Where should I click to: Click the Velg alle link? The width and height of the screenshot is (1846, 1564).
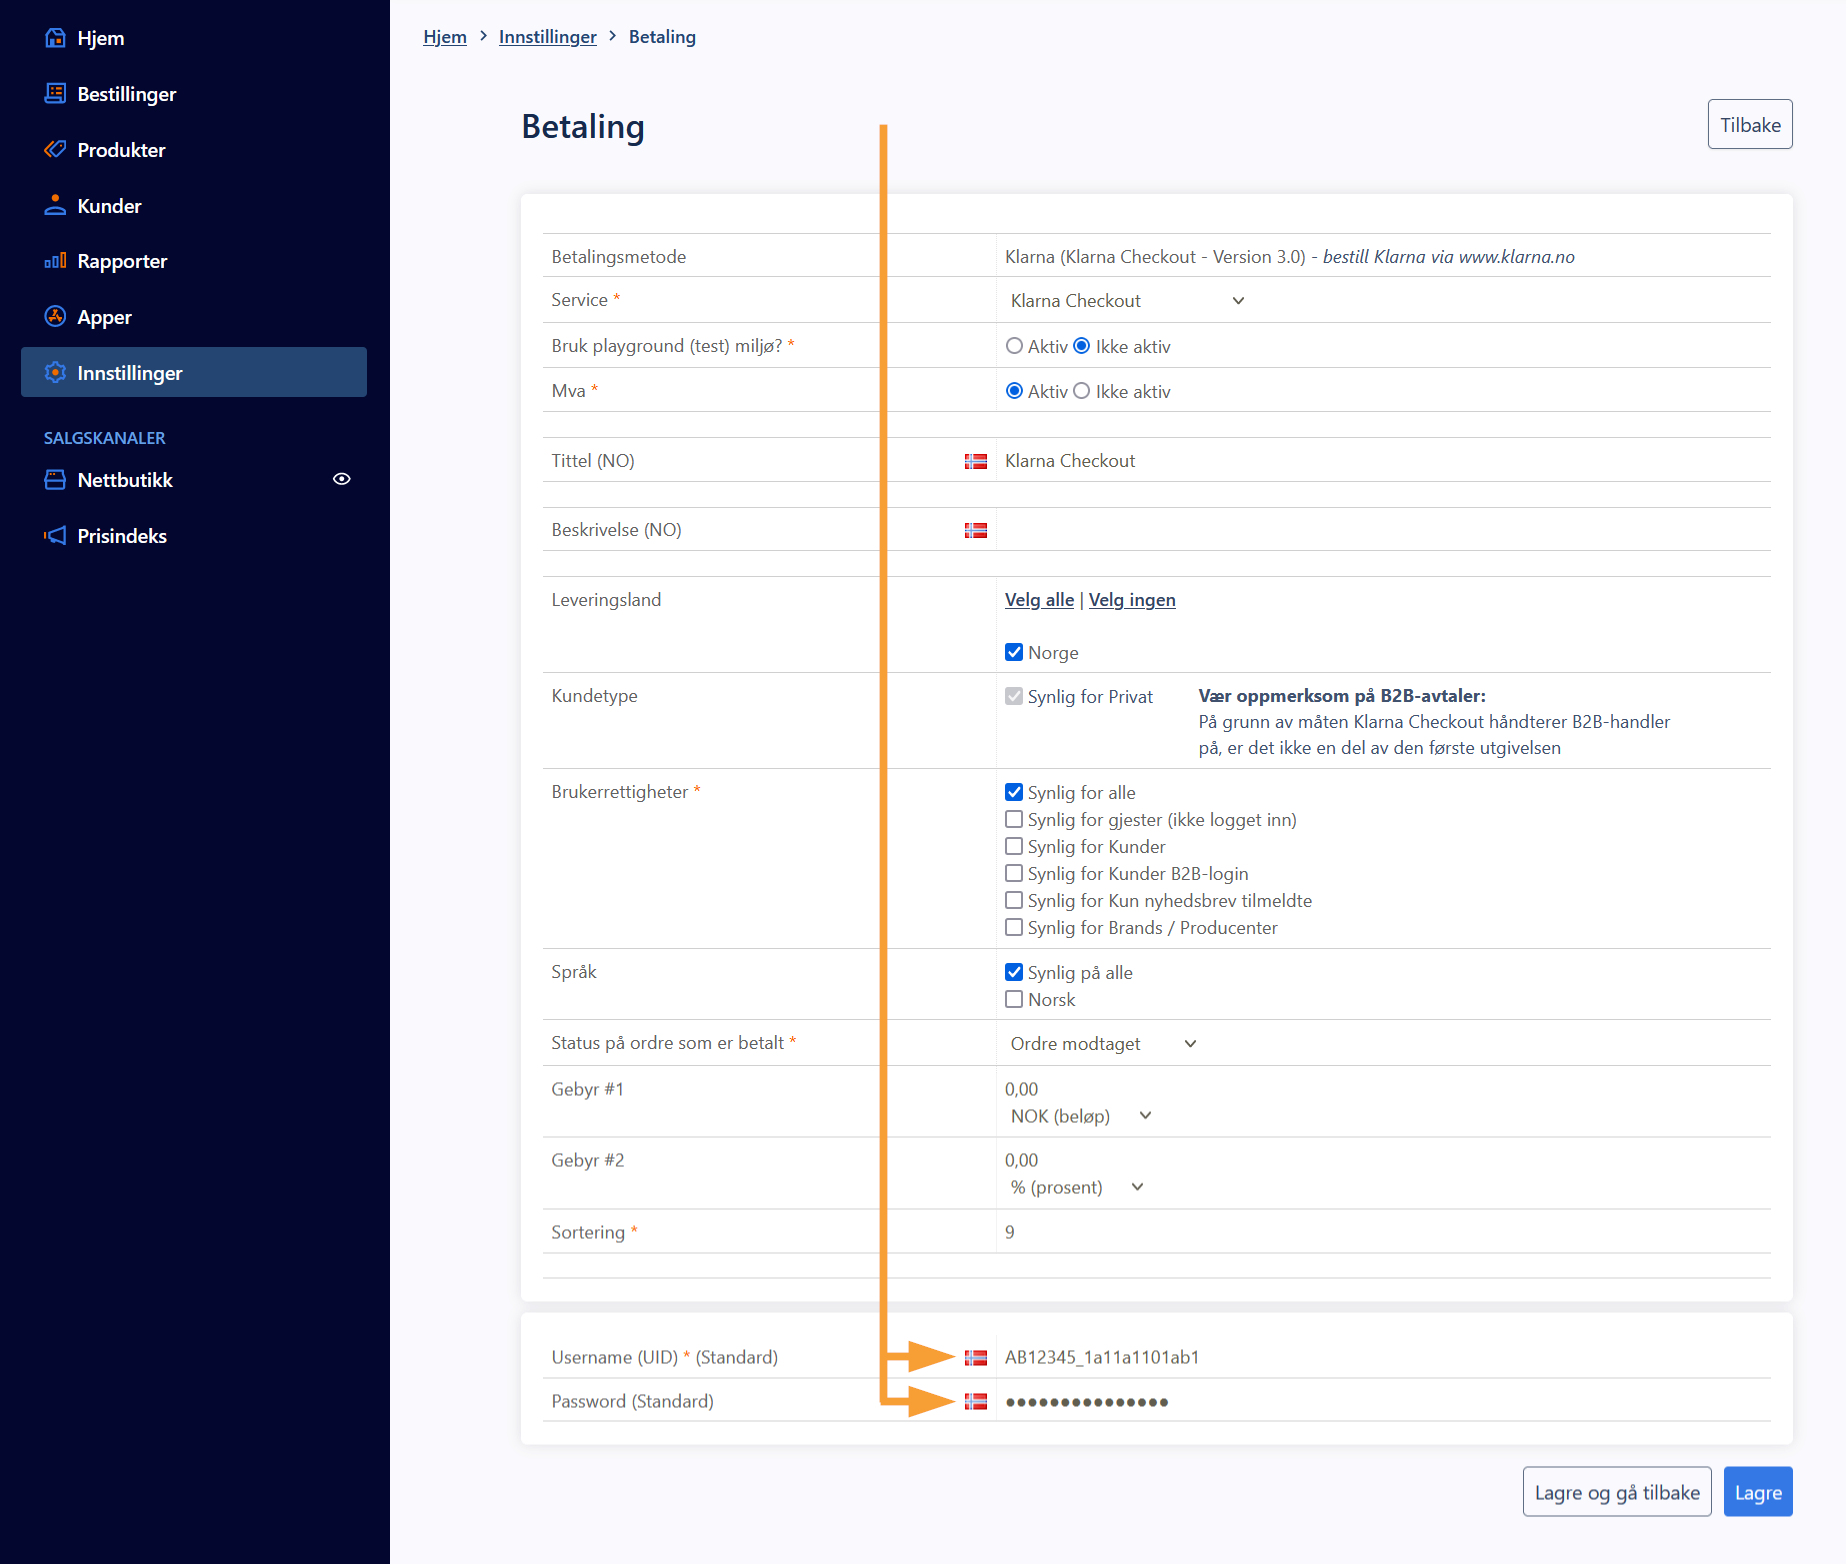1039,600
